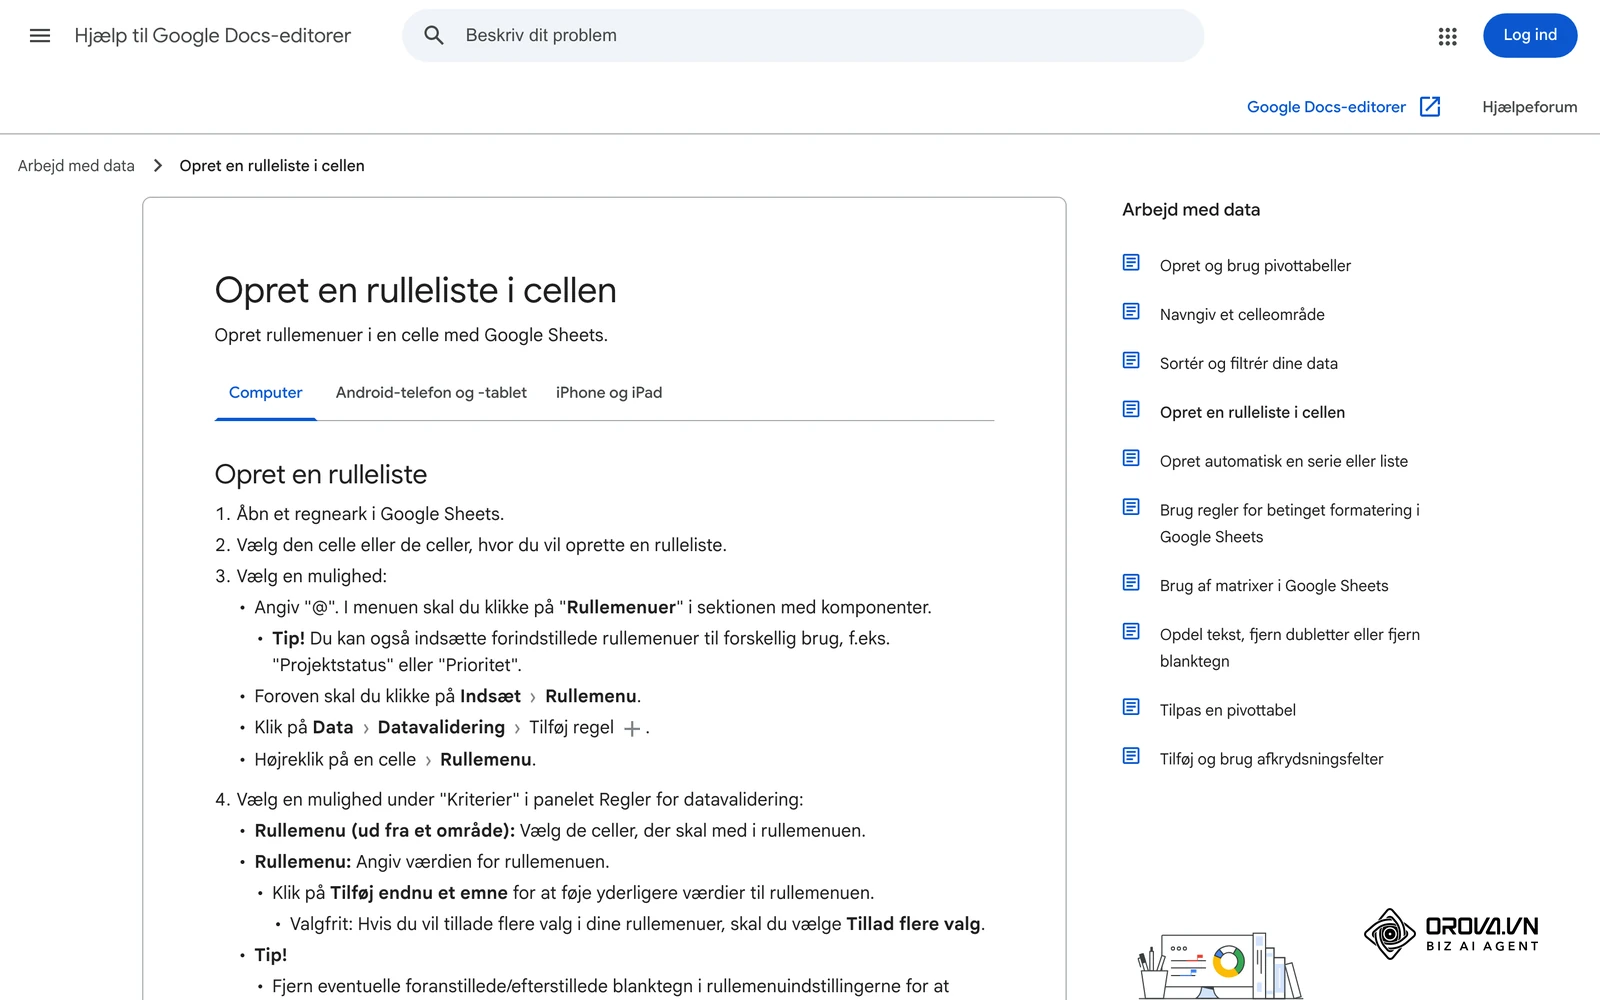
Task: Click document icon beside sidebar Opret en rulleliste i cellen
Action: pyautogui.click(x=1131, y=410)
